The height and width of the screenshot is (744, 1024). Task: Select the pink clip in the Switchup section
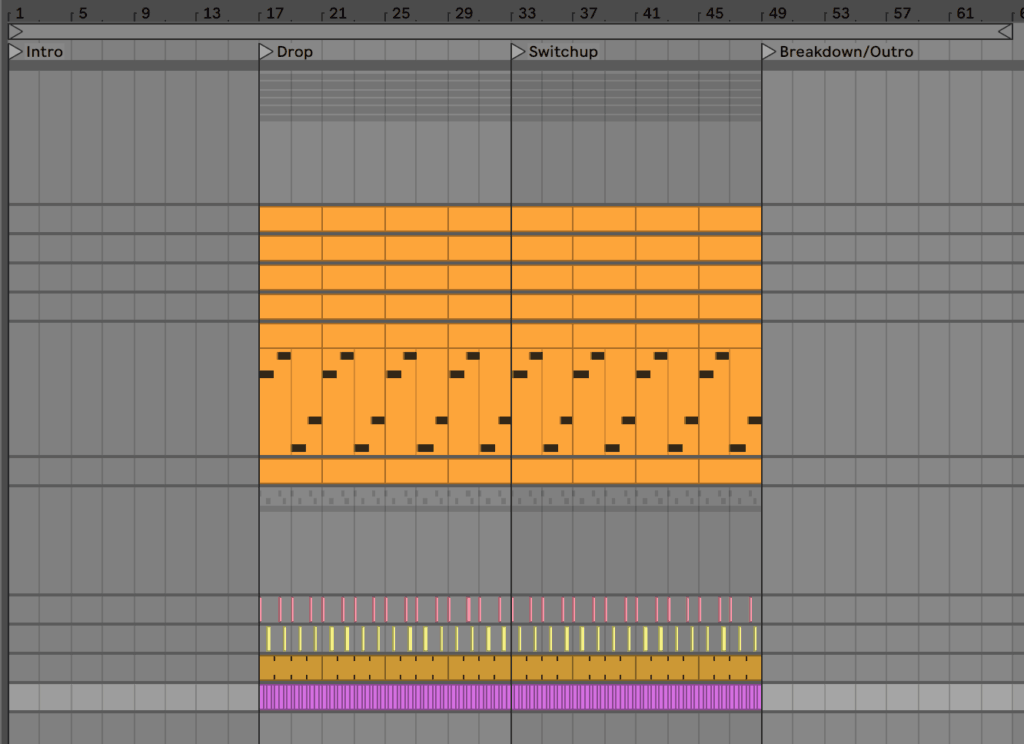tap(636, 609)
